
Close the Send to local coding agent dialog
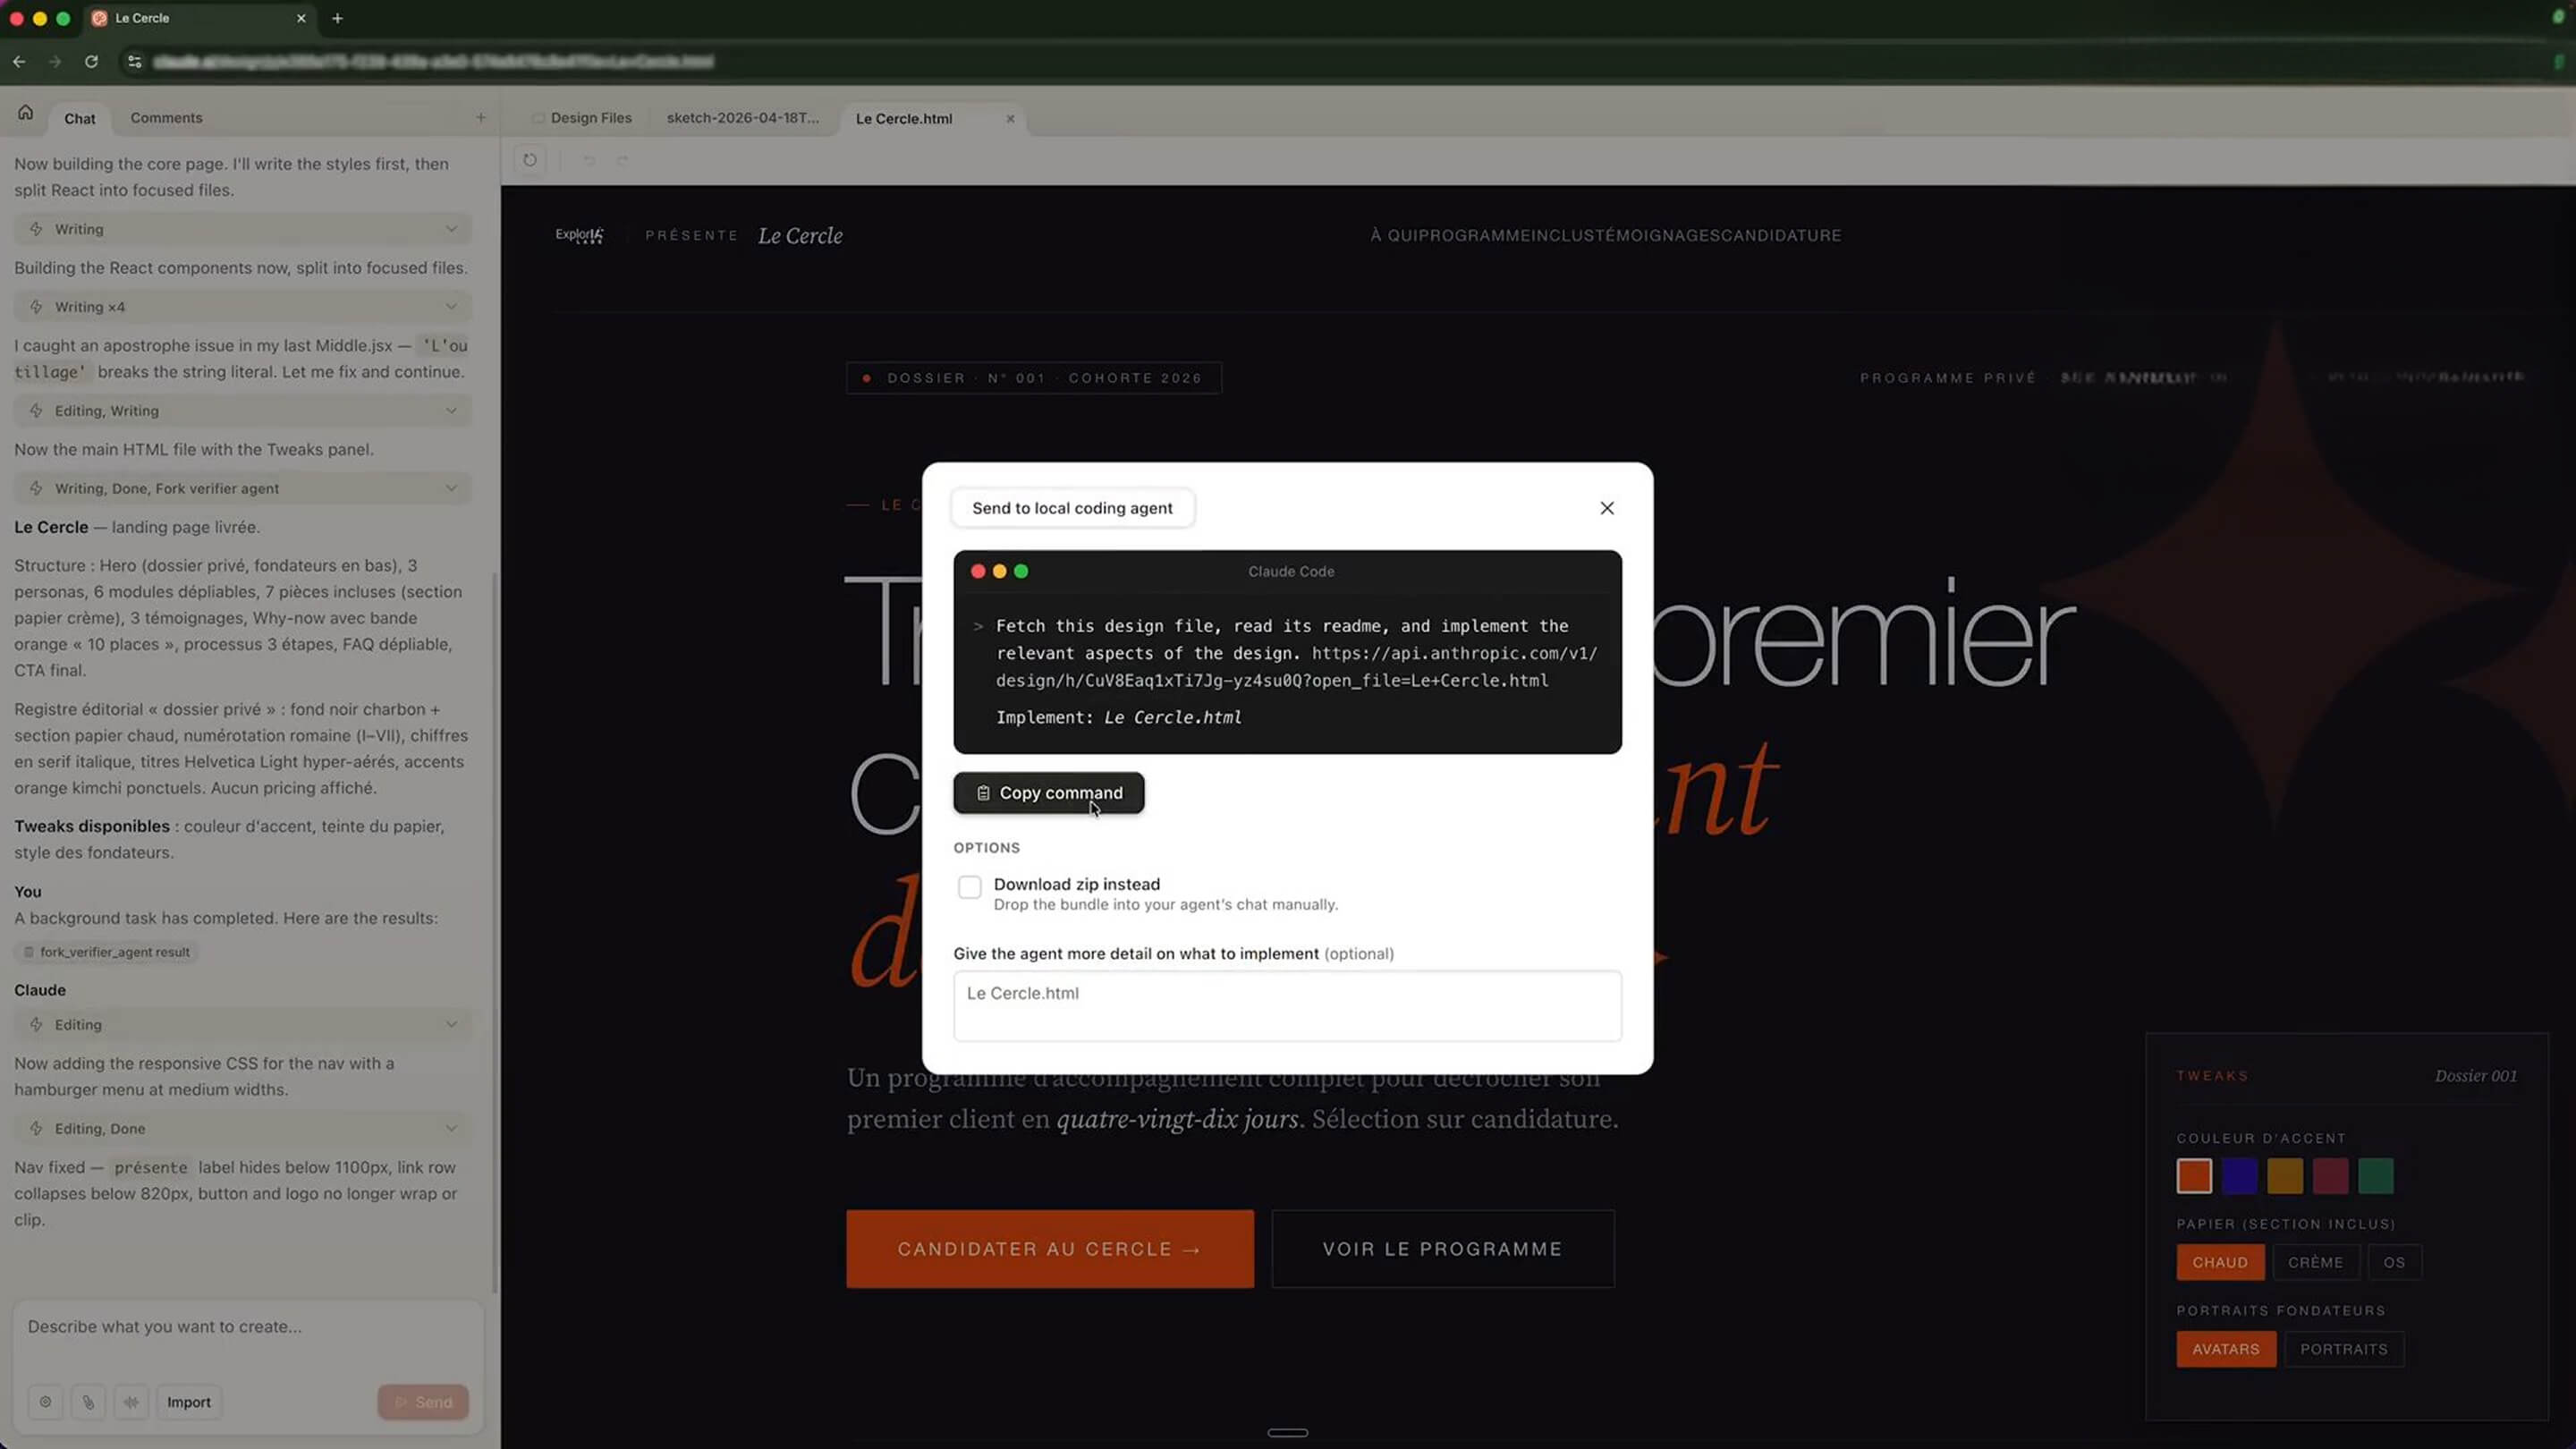pos(1606,508)
